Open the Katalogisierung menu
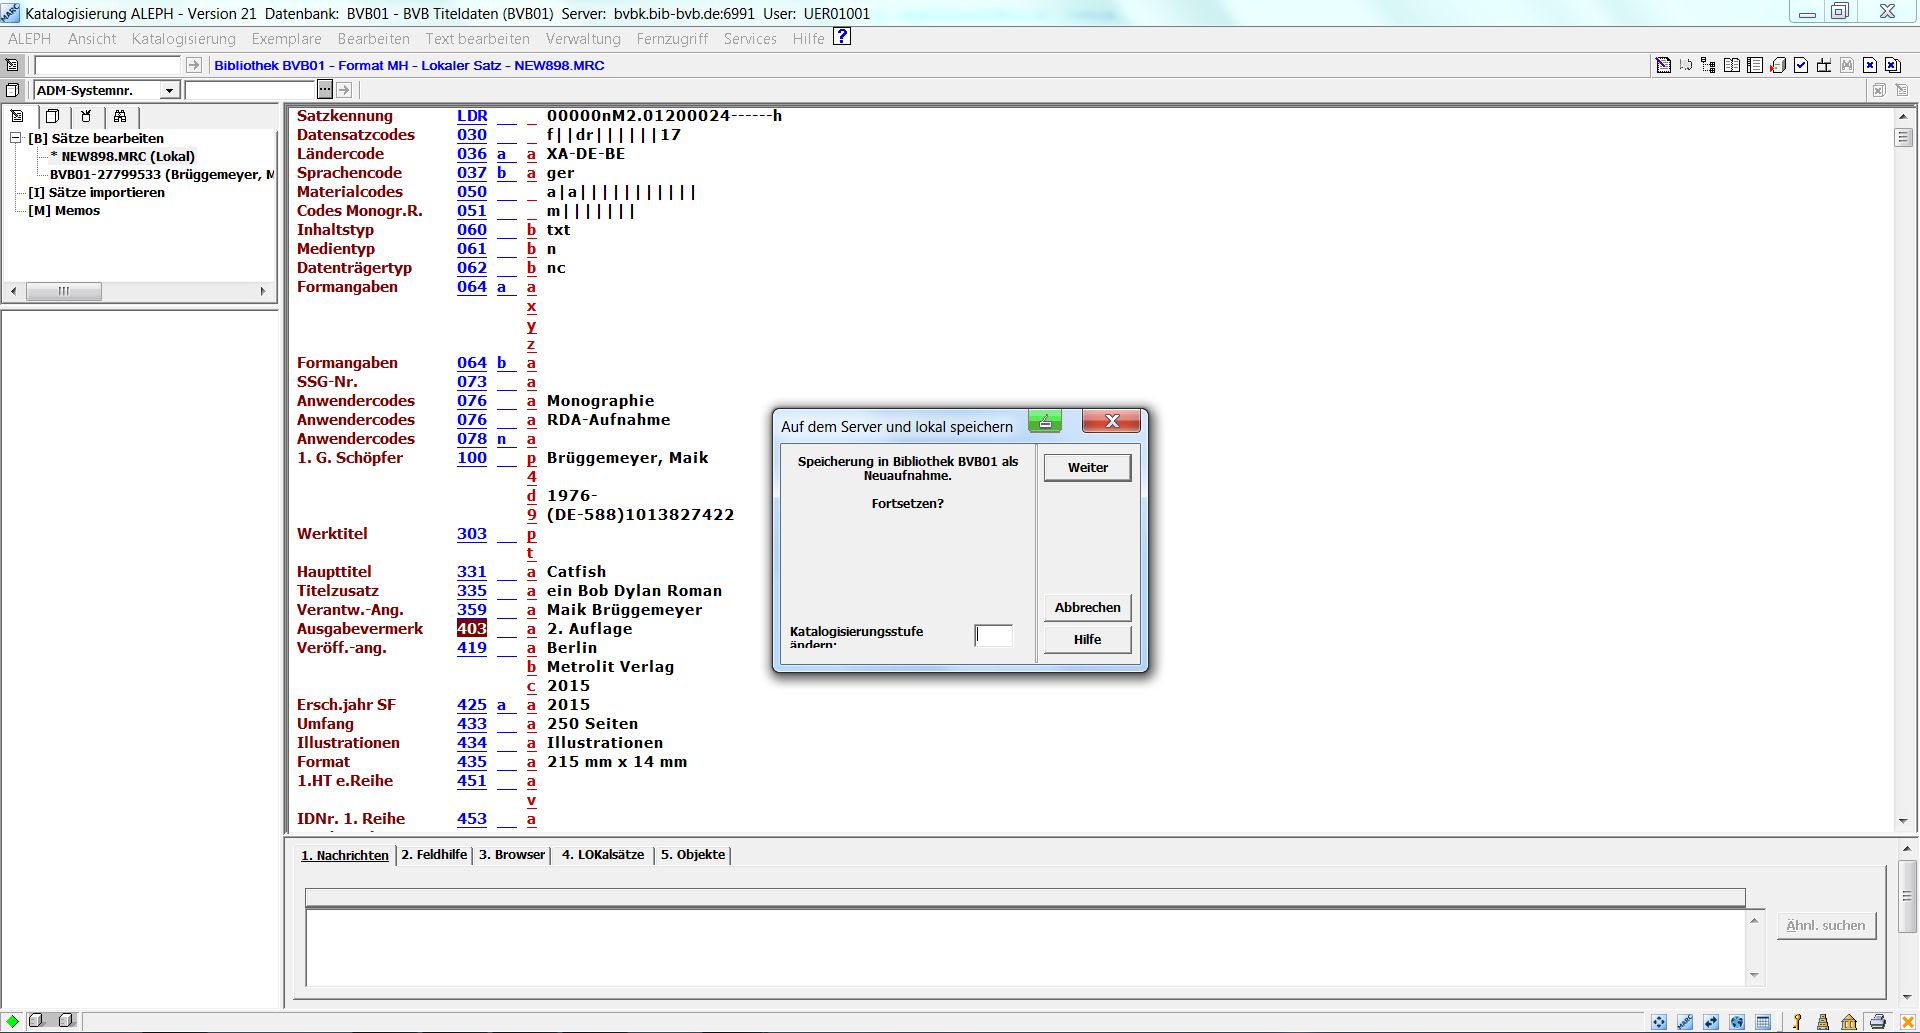 click(x=184, y=39)
